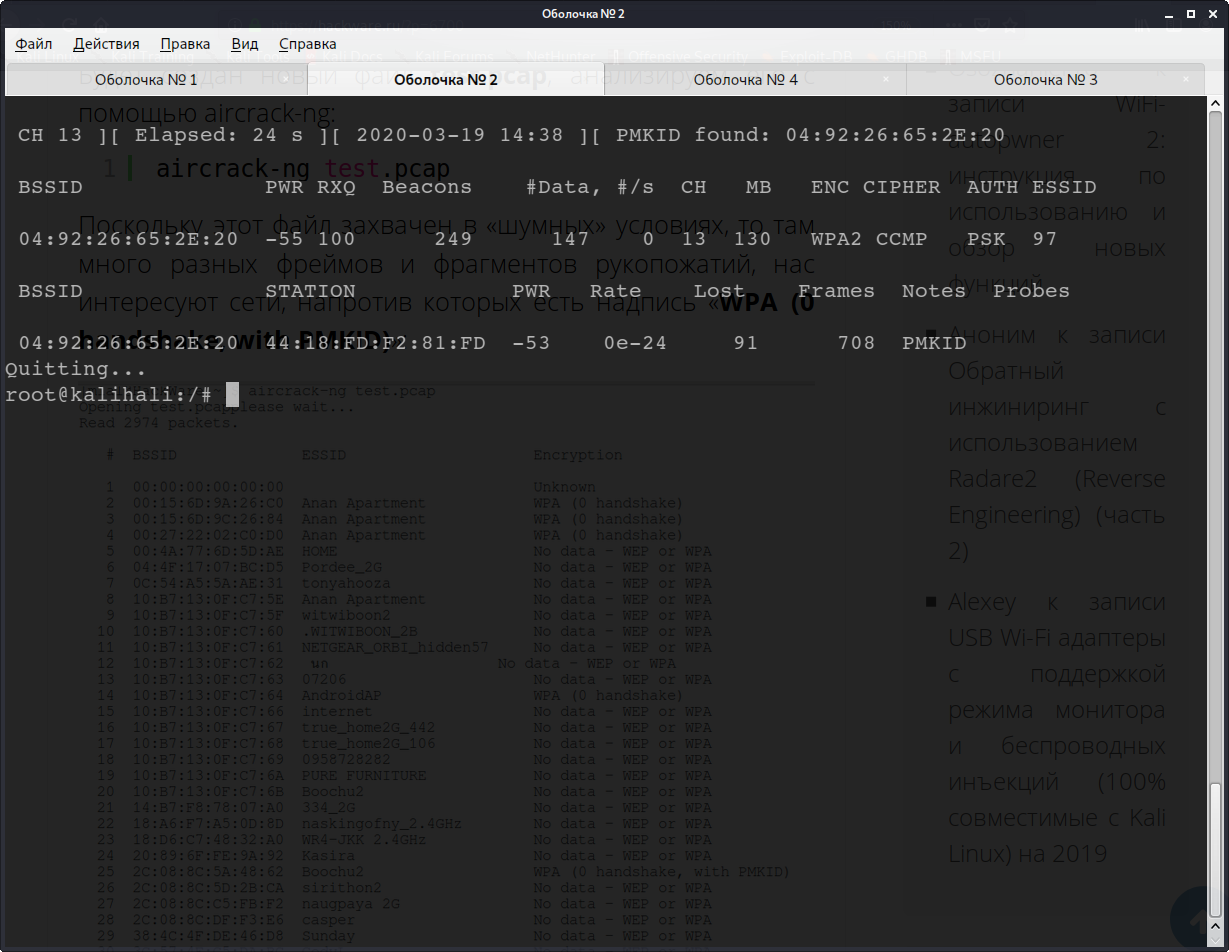Maximize the terminal window

pyautogui.click(x=1190, y=14)
